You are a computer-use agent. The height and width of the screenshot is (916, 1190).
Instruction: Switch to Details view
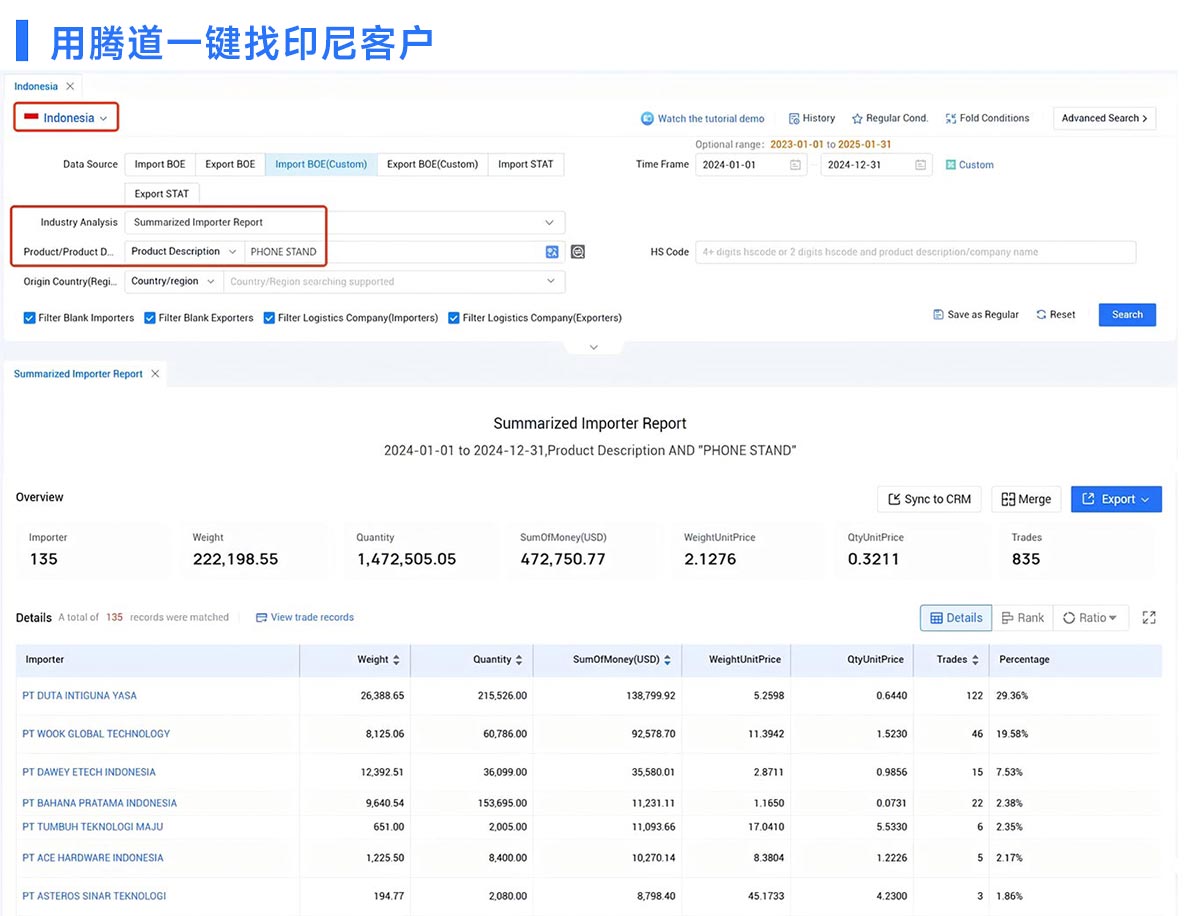click(x=956, y=618)
